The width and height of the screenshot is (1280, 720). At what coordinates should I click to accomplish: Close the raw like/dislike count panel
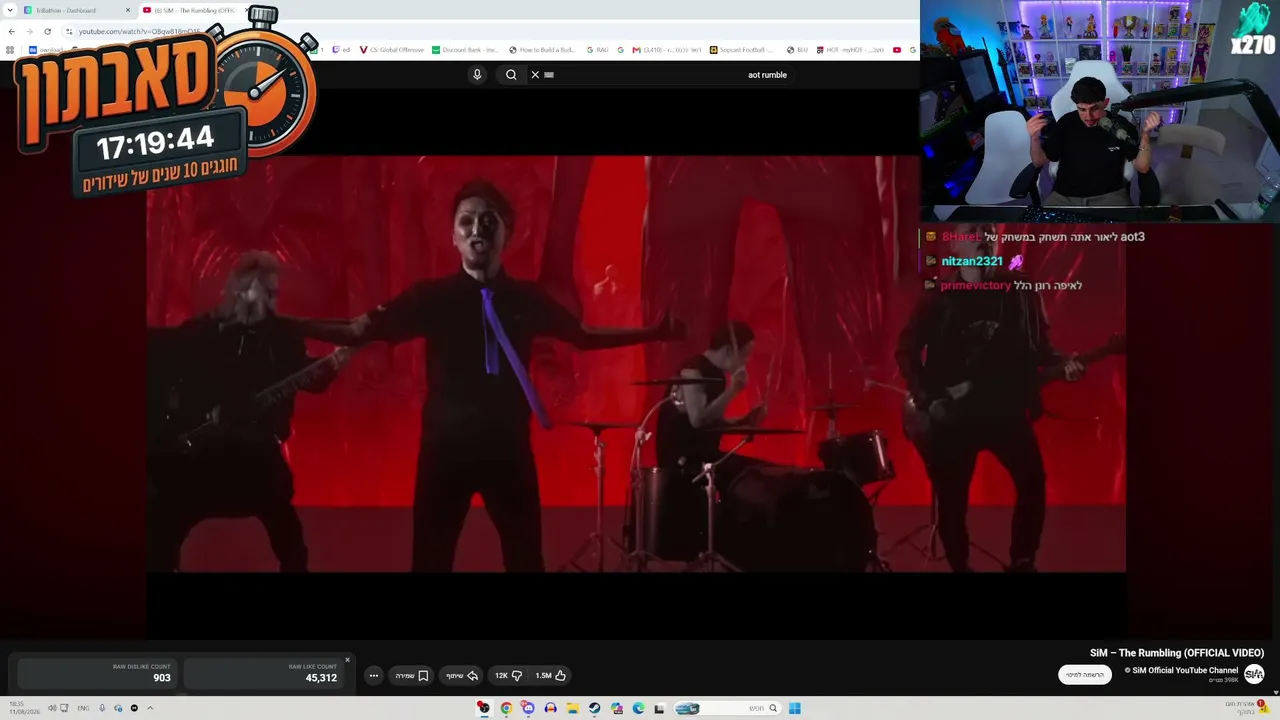348,660
